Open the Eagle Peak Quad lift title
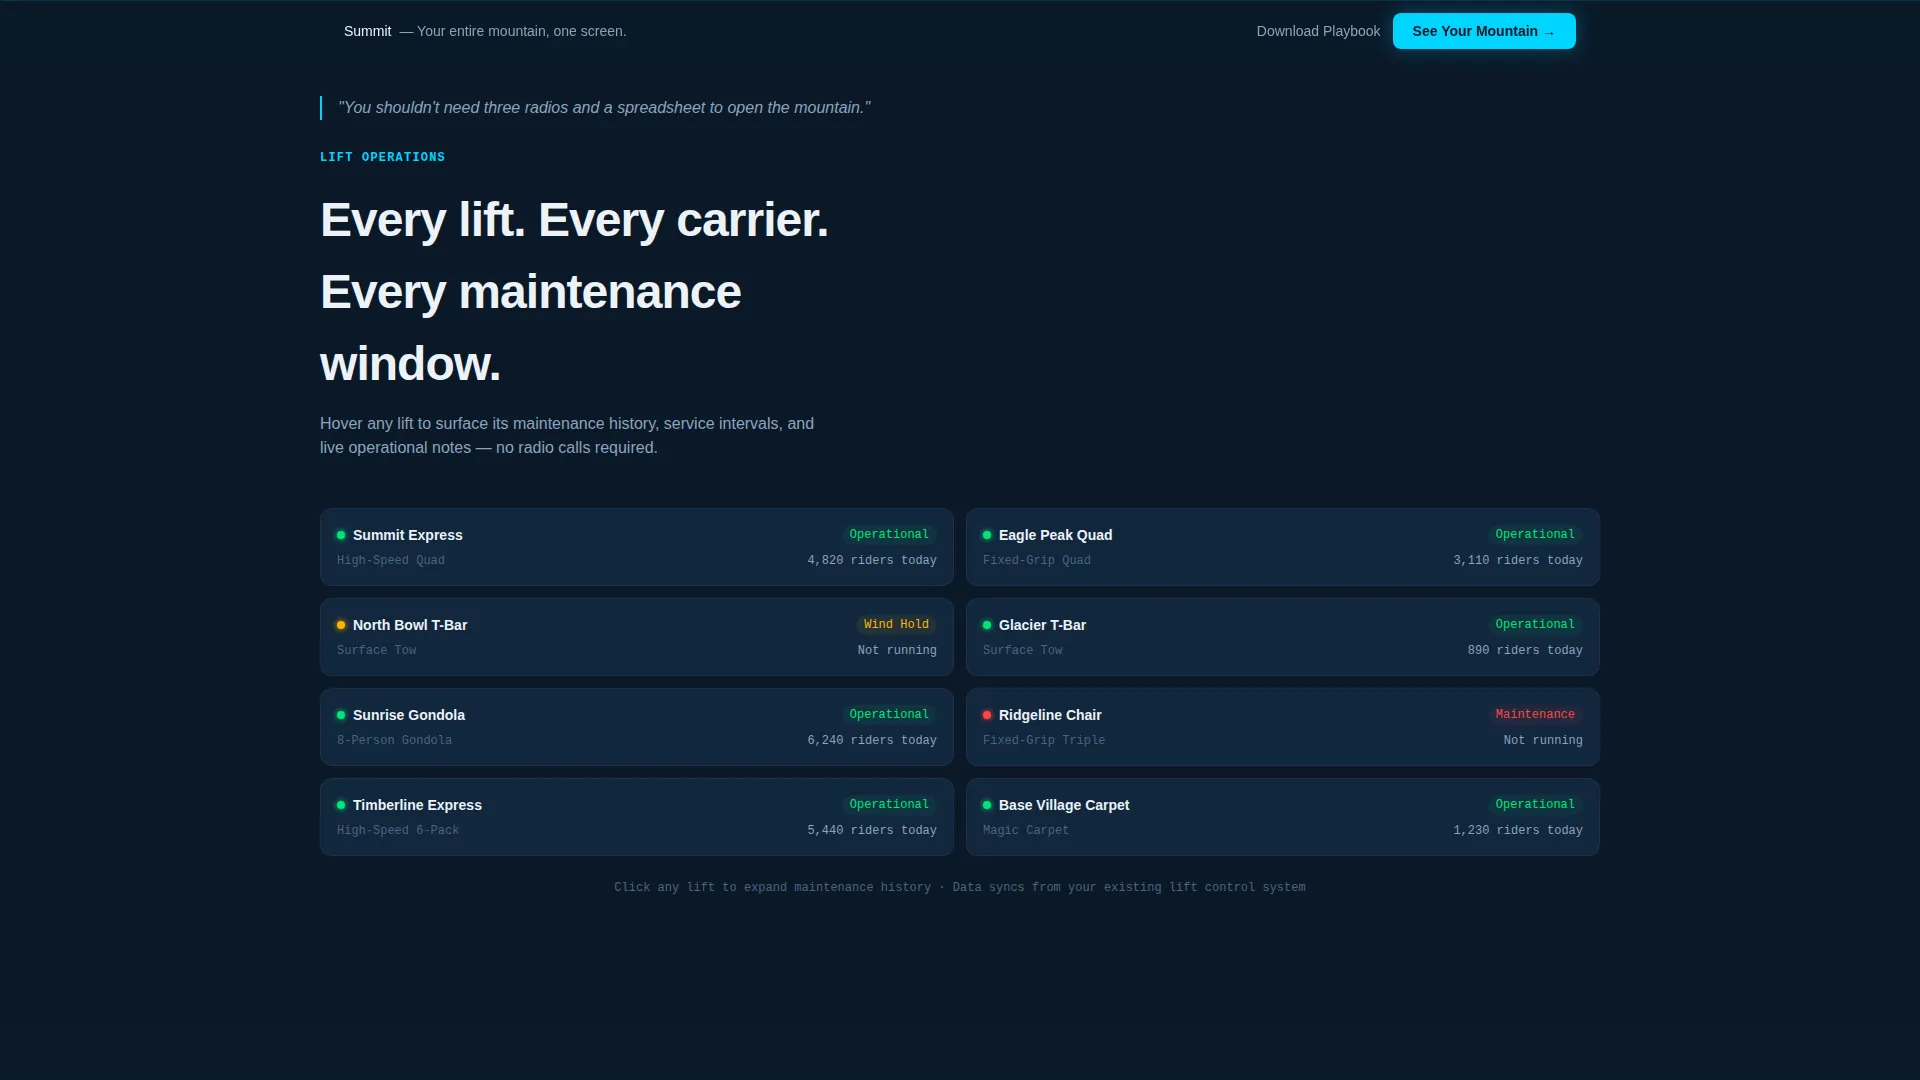The image size is (1920, 1080). pyautogui.click(x=1055, y=535)
